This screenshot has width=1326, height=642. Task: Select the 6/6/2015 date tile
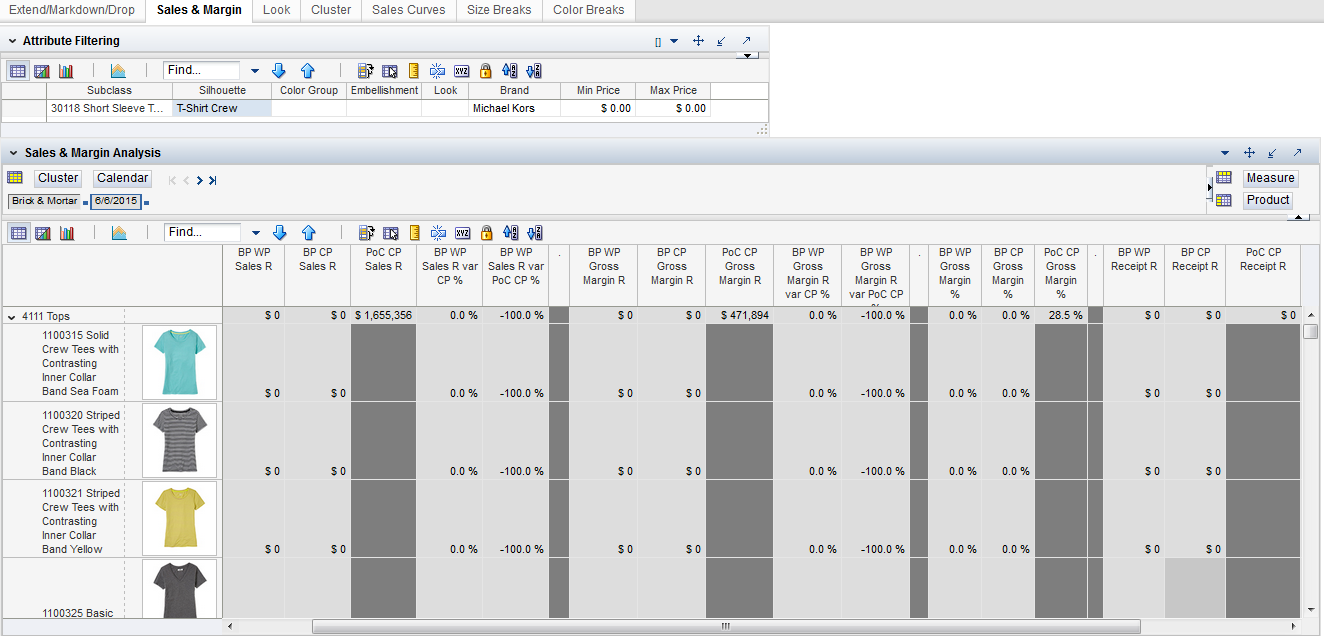[x=116, y=201]
